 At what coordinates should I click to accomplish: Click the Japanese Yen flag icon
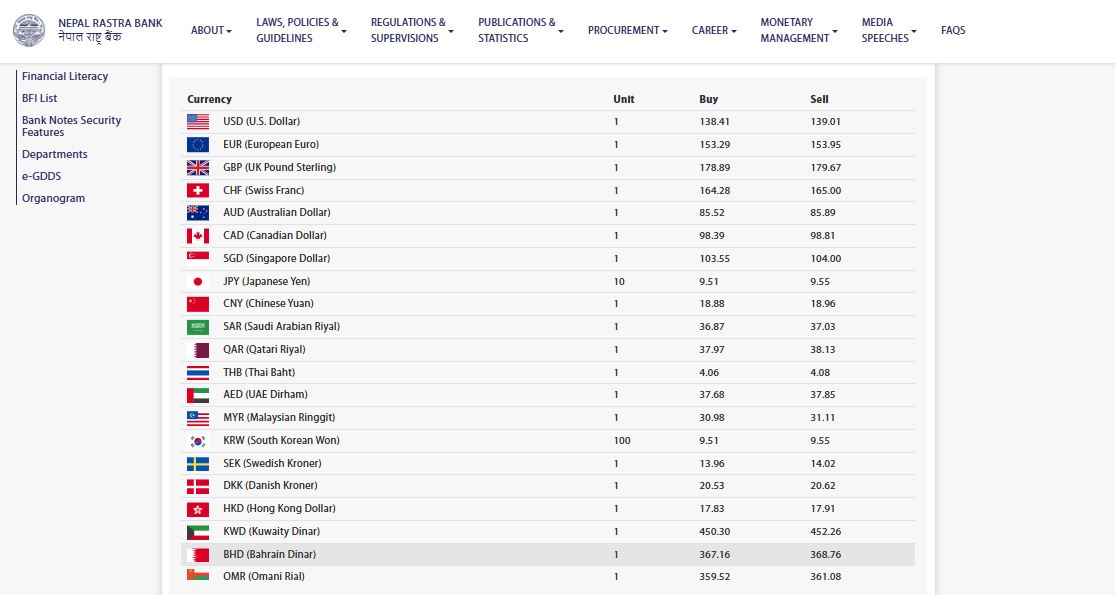coord(198,282)
